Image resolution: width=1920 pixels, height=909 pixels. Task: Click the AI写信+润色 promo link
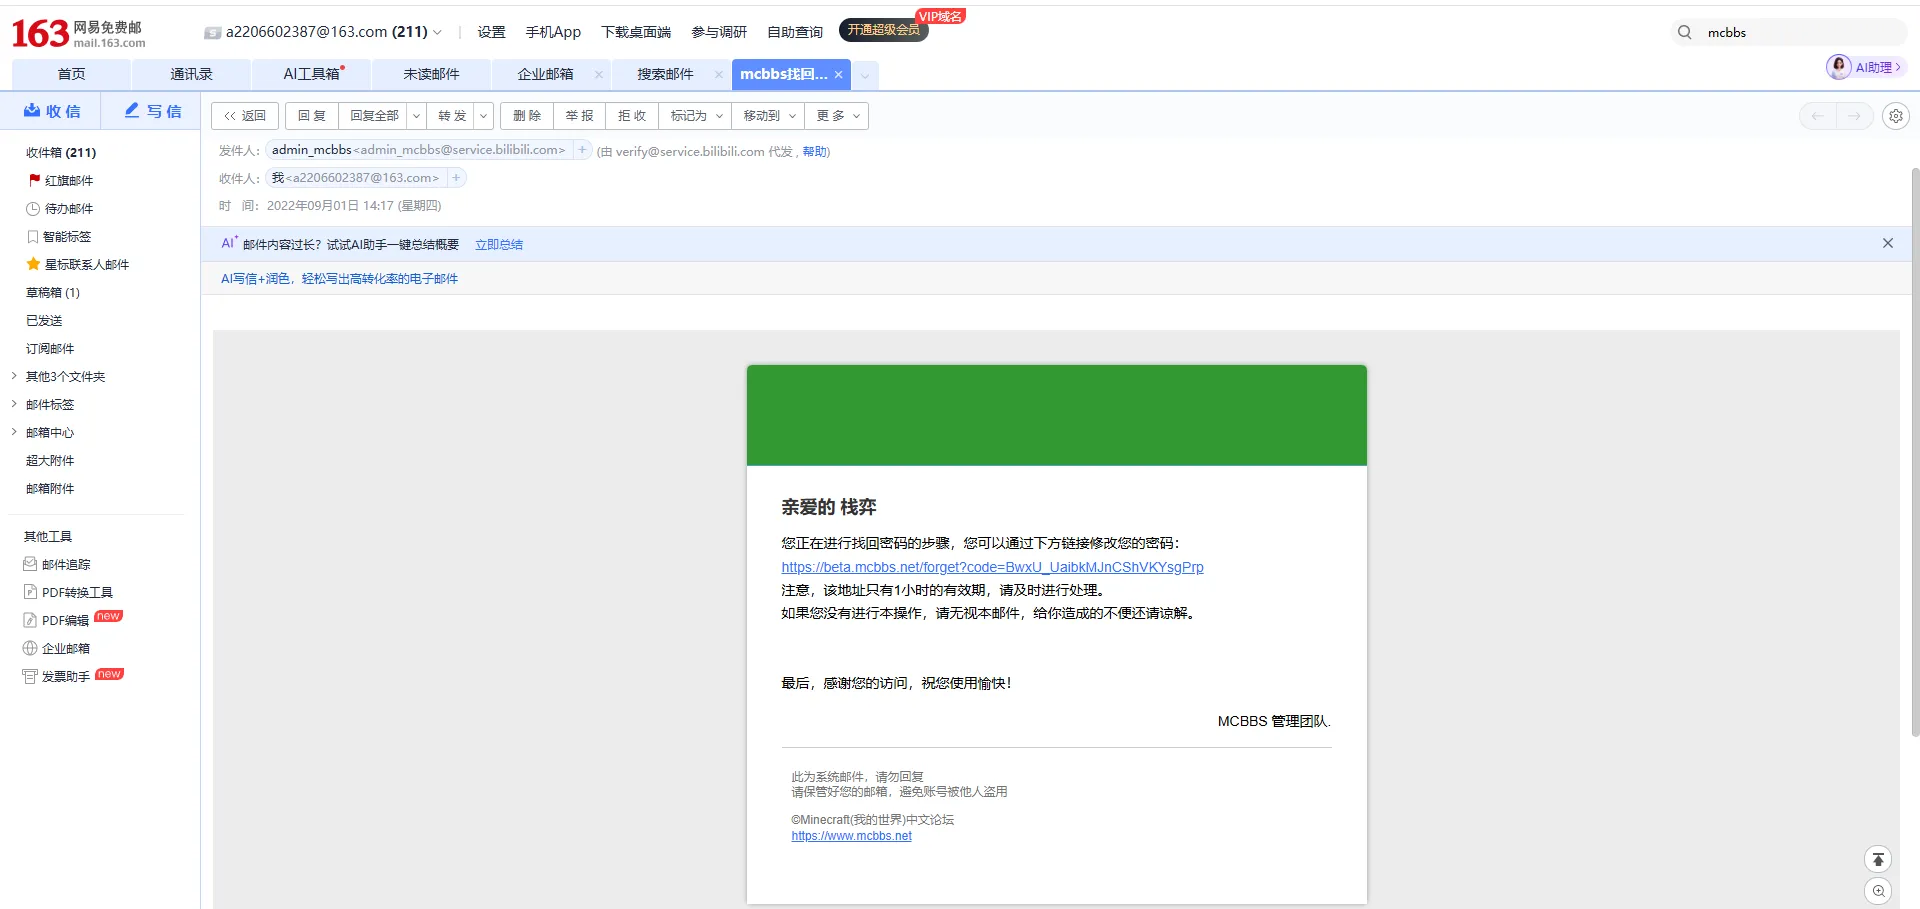[x=339, y=279]
